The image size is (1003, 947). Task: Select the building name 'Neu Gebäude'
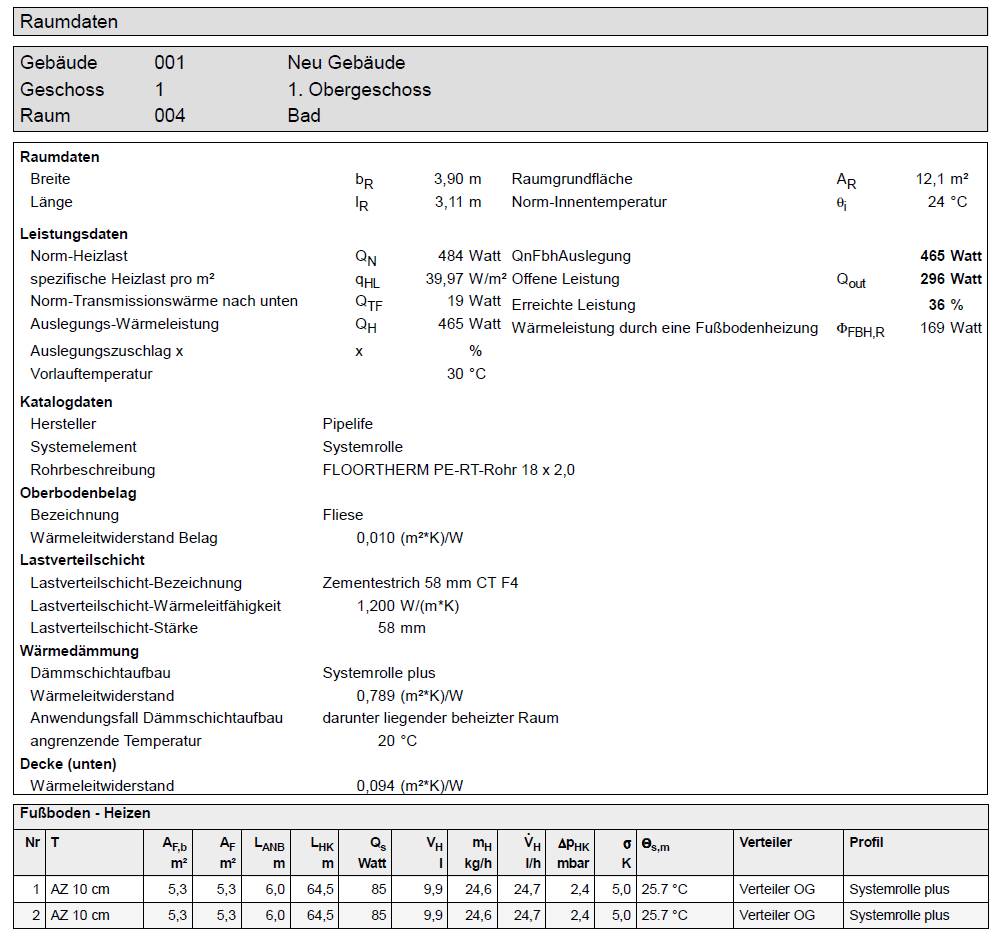(x=346, y=63)
